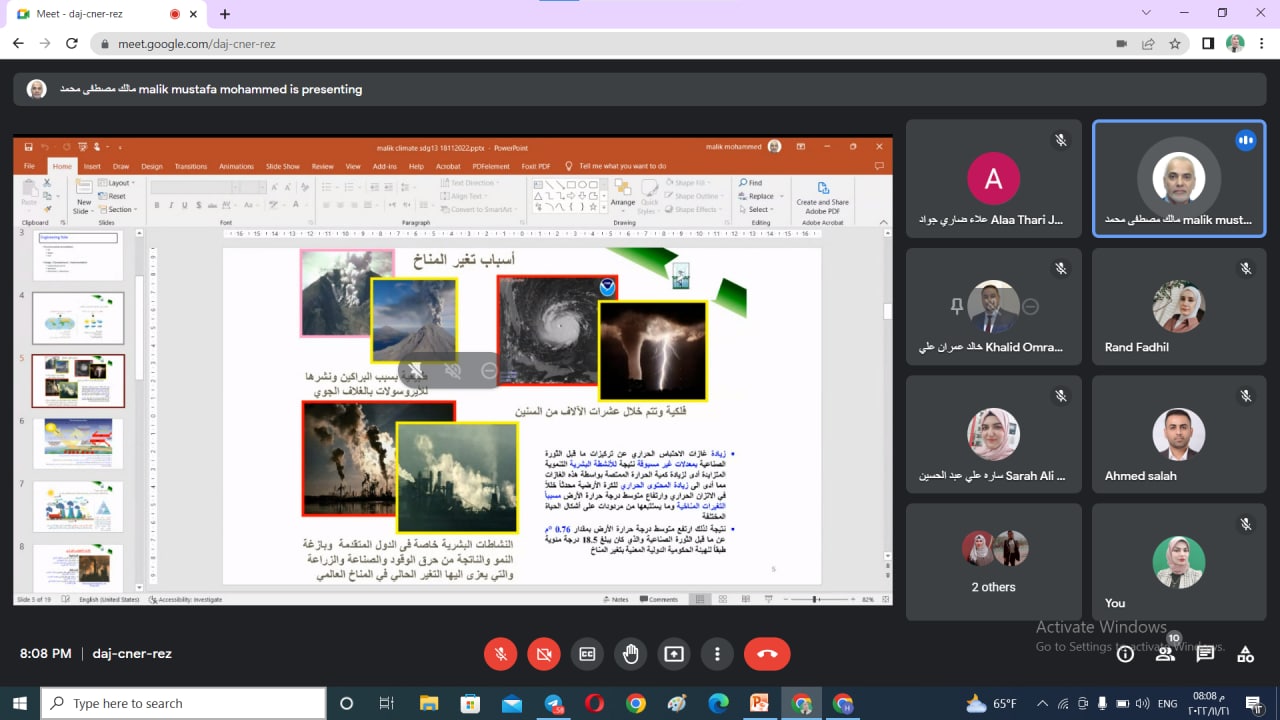1280x720 pixels.
Task: Open the meeting details info icon
Action: [x=1125, y=654]
